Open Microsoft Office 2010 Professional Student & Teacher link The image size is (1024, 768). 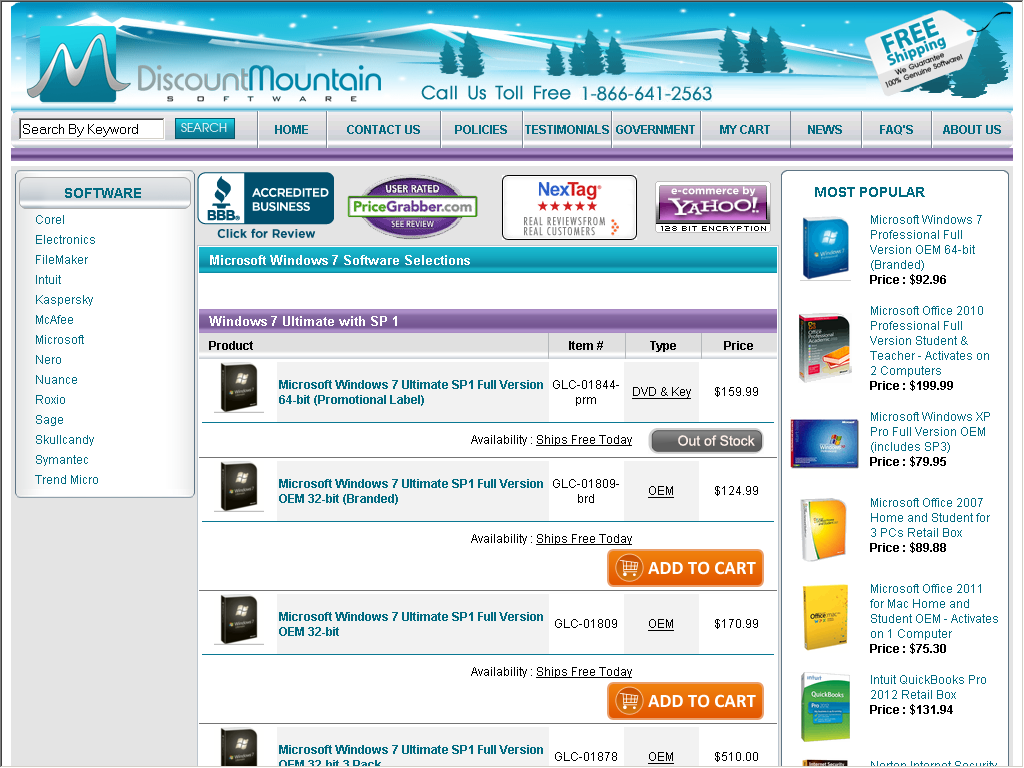(x=930, y=341)
